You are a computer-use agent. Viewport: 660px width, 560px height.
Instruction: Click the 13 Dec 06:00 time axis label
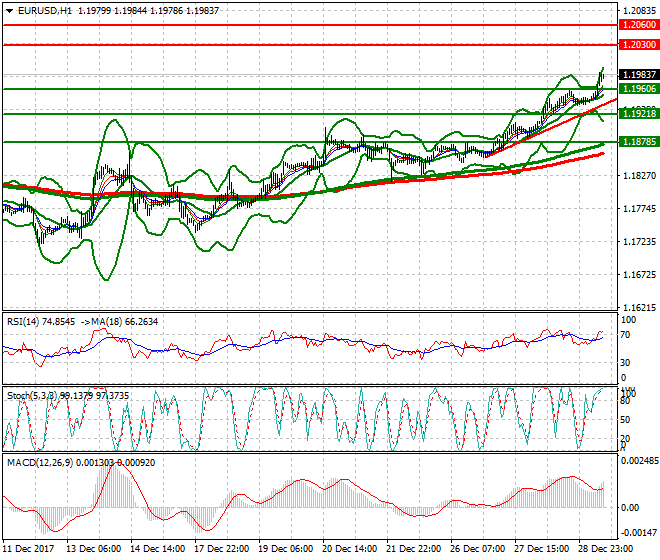click(x=93, y=549)
